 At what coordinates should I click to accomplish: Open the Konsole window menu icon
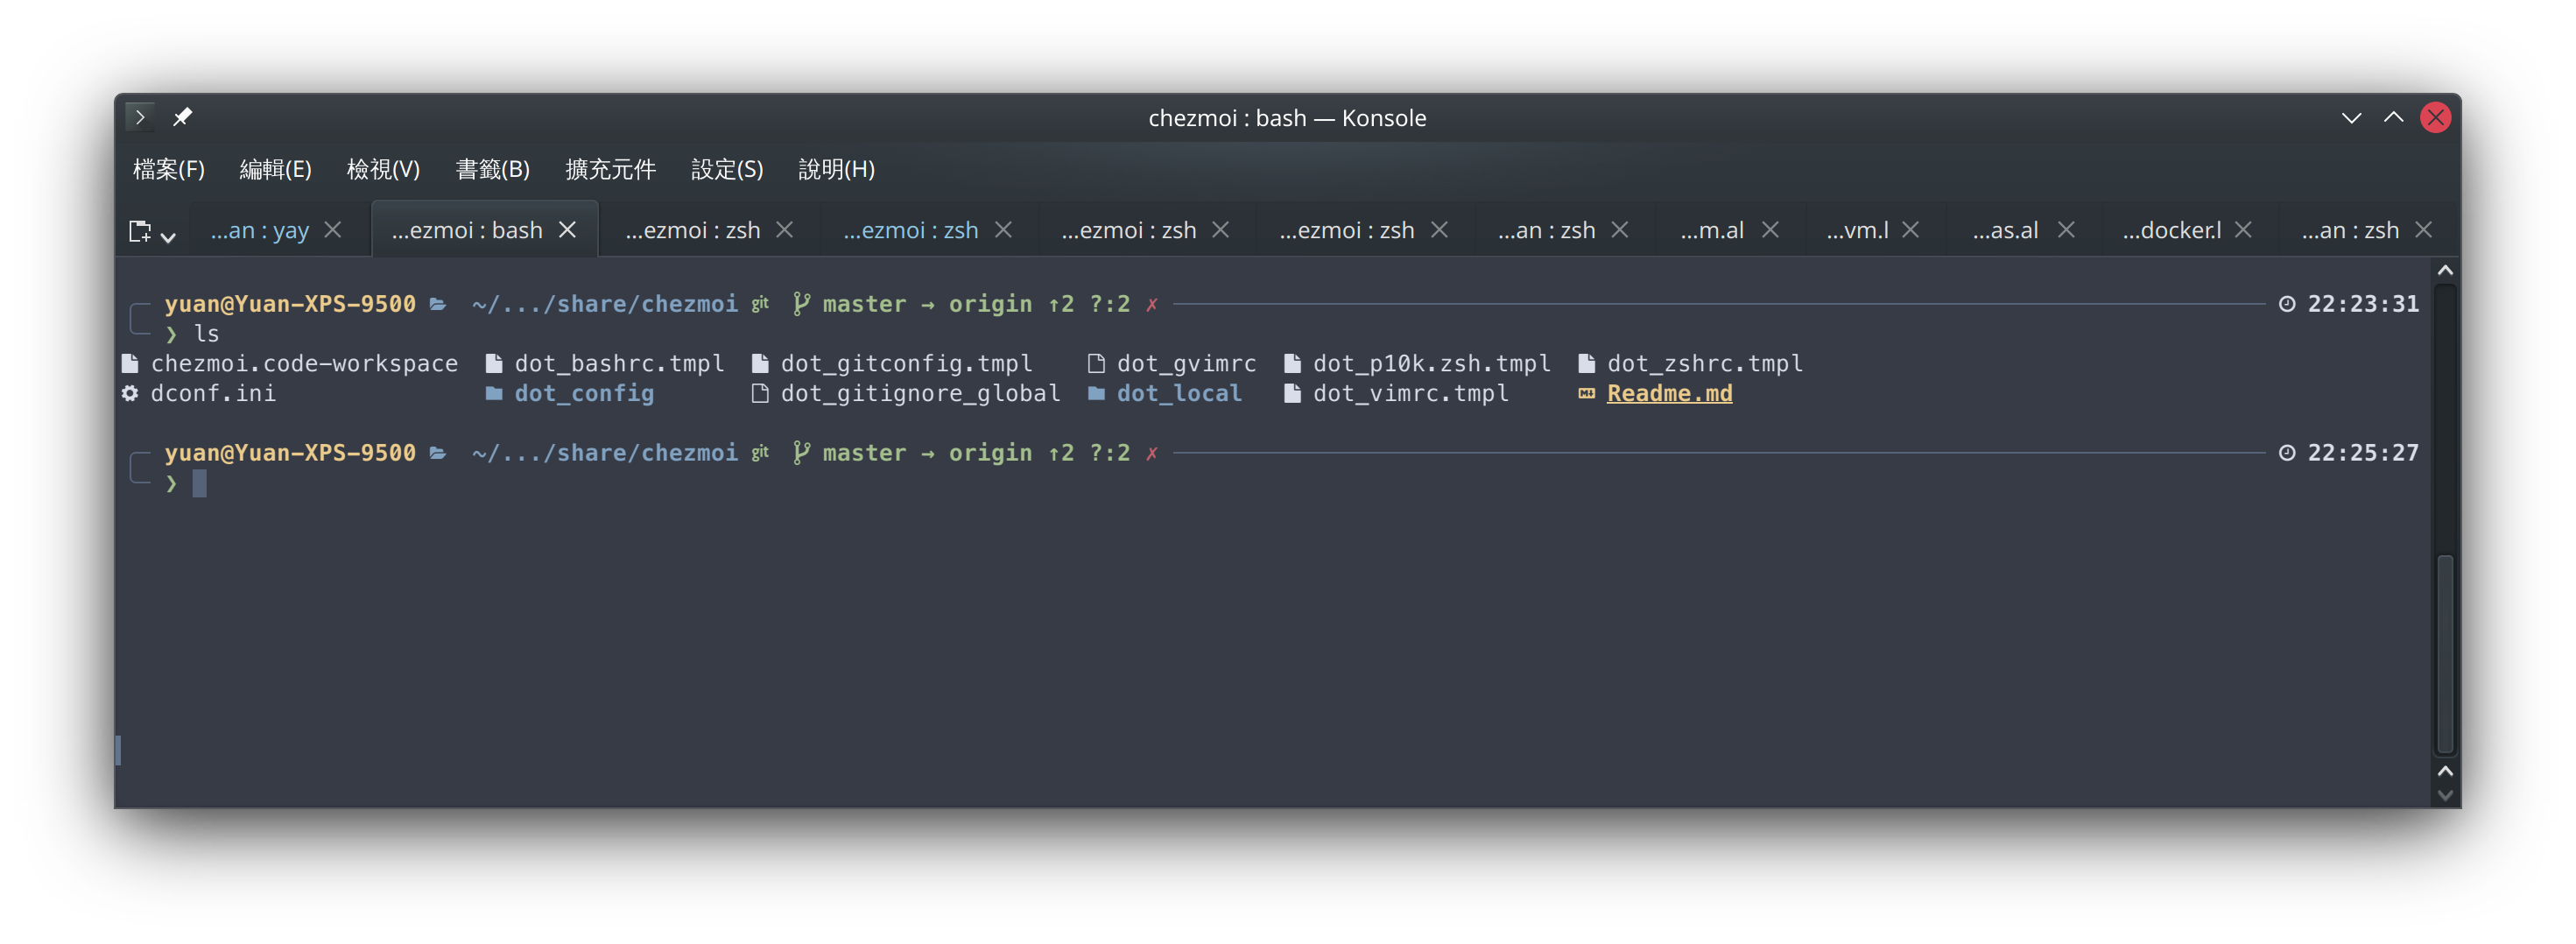(140, 117)
